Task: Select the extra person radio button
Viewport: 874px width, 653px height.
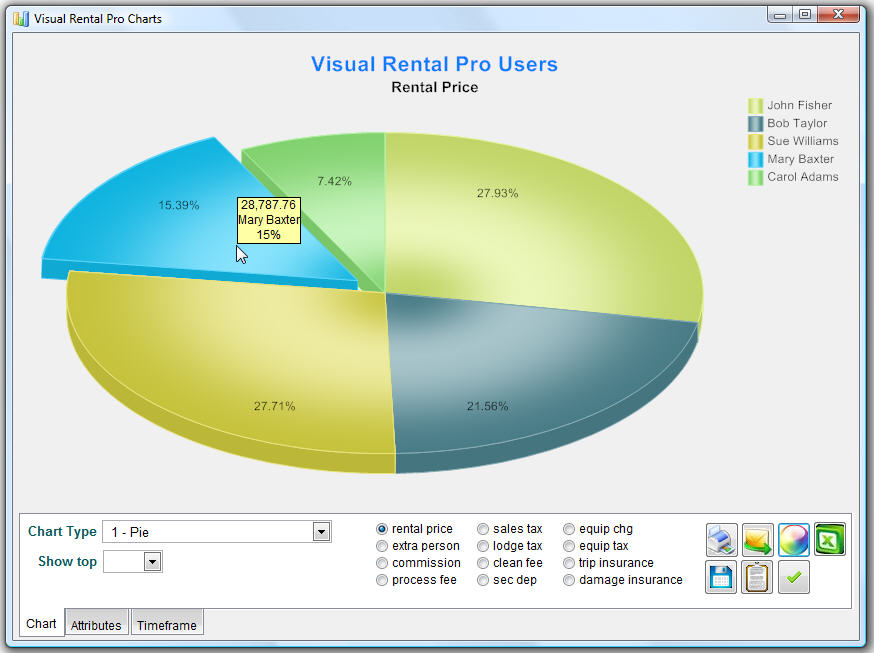Action: click(382, 546)
